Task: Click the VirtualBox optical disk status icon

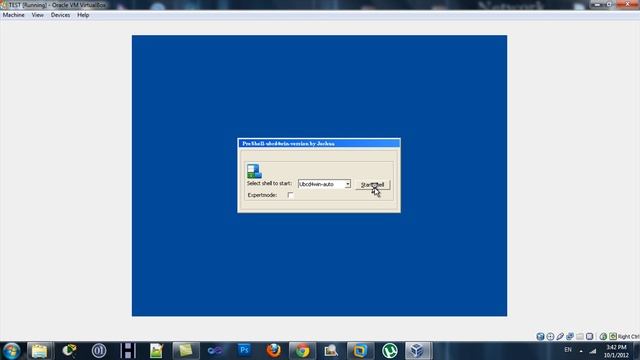Action: click(550, 336)
